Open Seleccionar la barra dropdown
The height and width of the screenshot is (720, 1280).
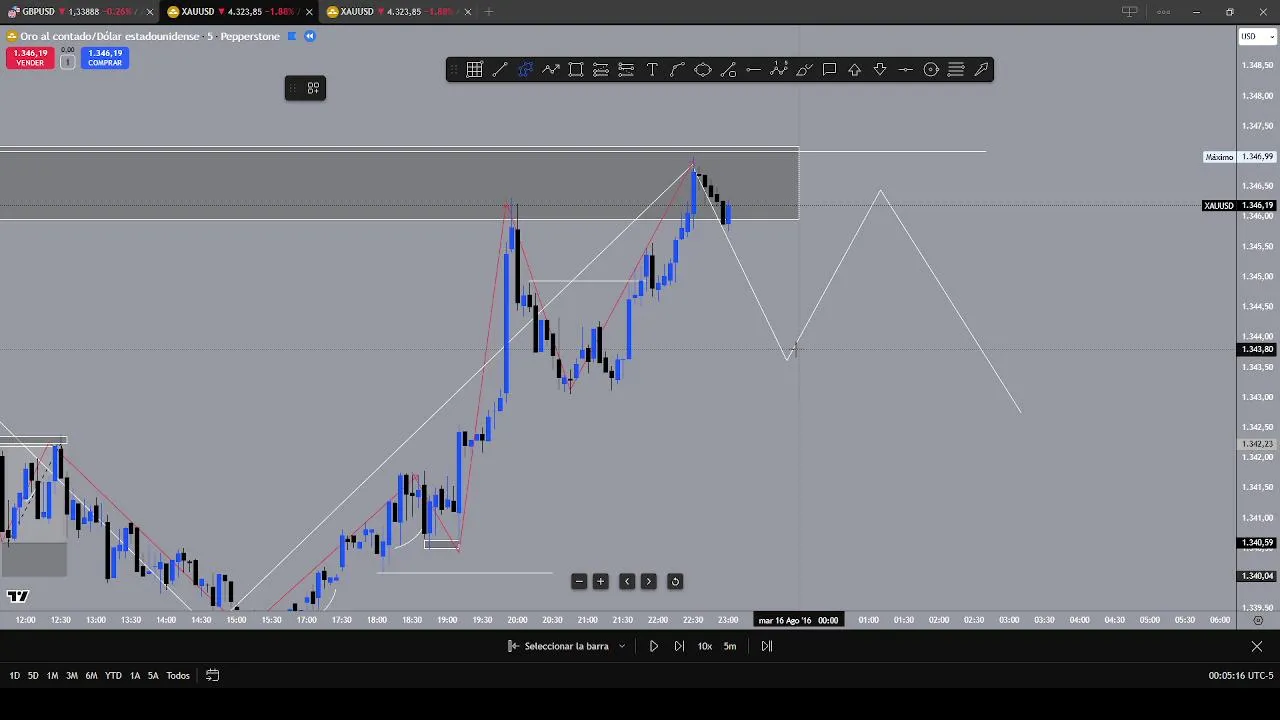tap(566, 646)
